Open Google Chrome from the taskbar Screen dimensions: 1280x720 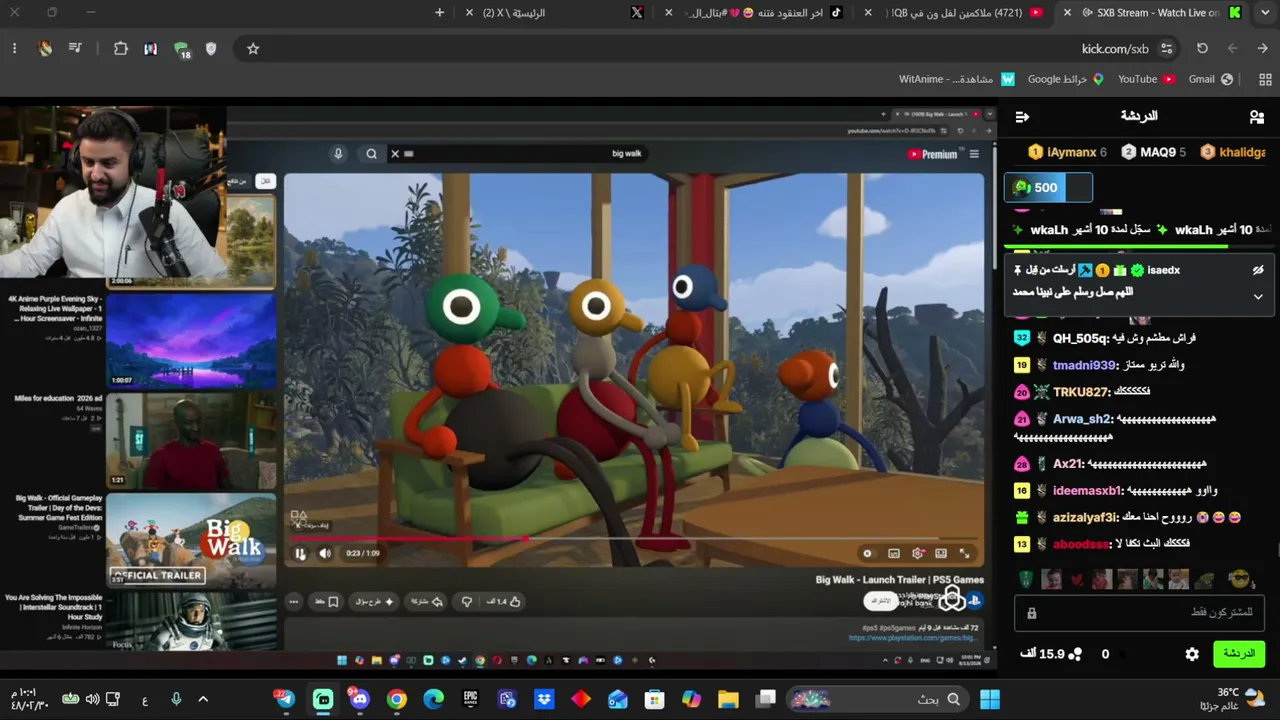click(397, 699)
